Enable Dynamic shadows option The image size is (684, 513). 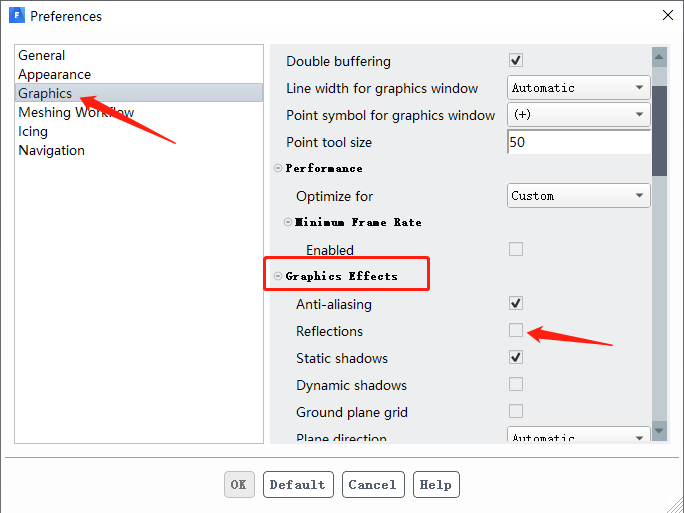(516, 385)
